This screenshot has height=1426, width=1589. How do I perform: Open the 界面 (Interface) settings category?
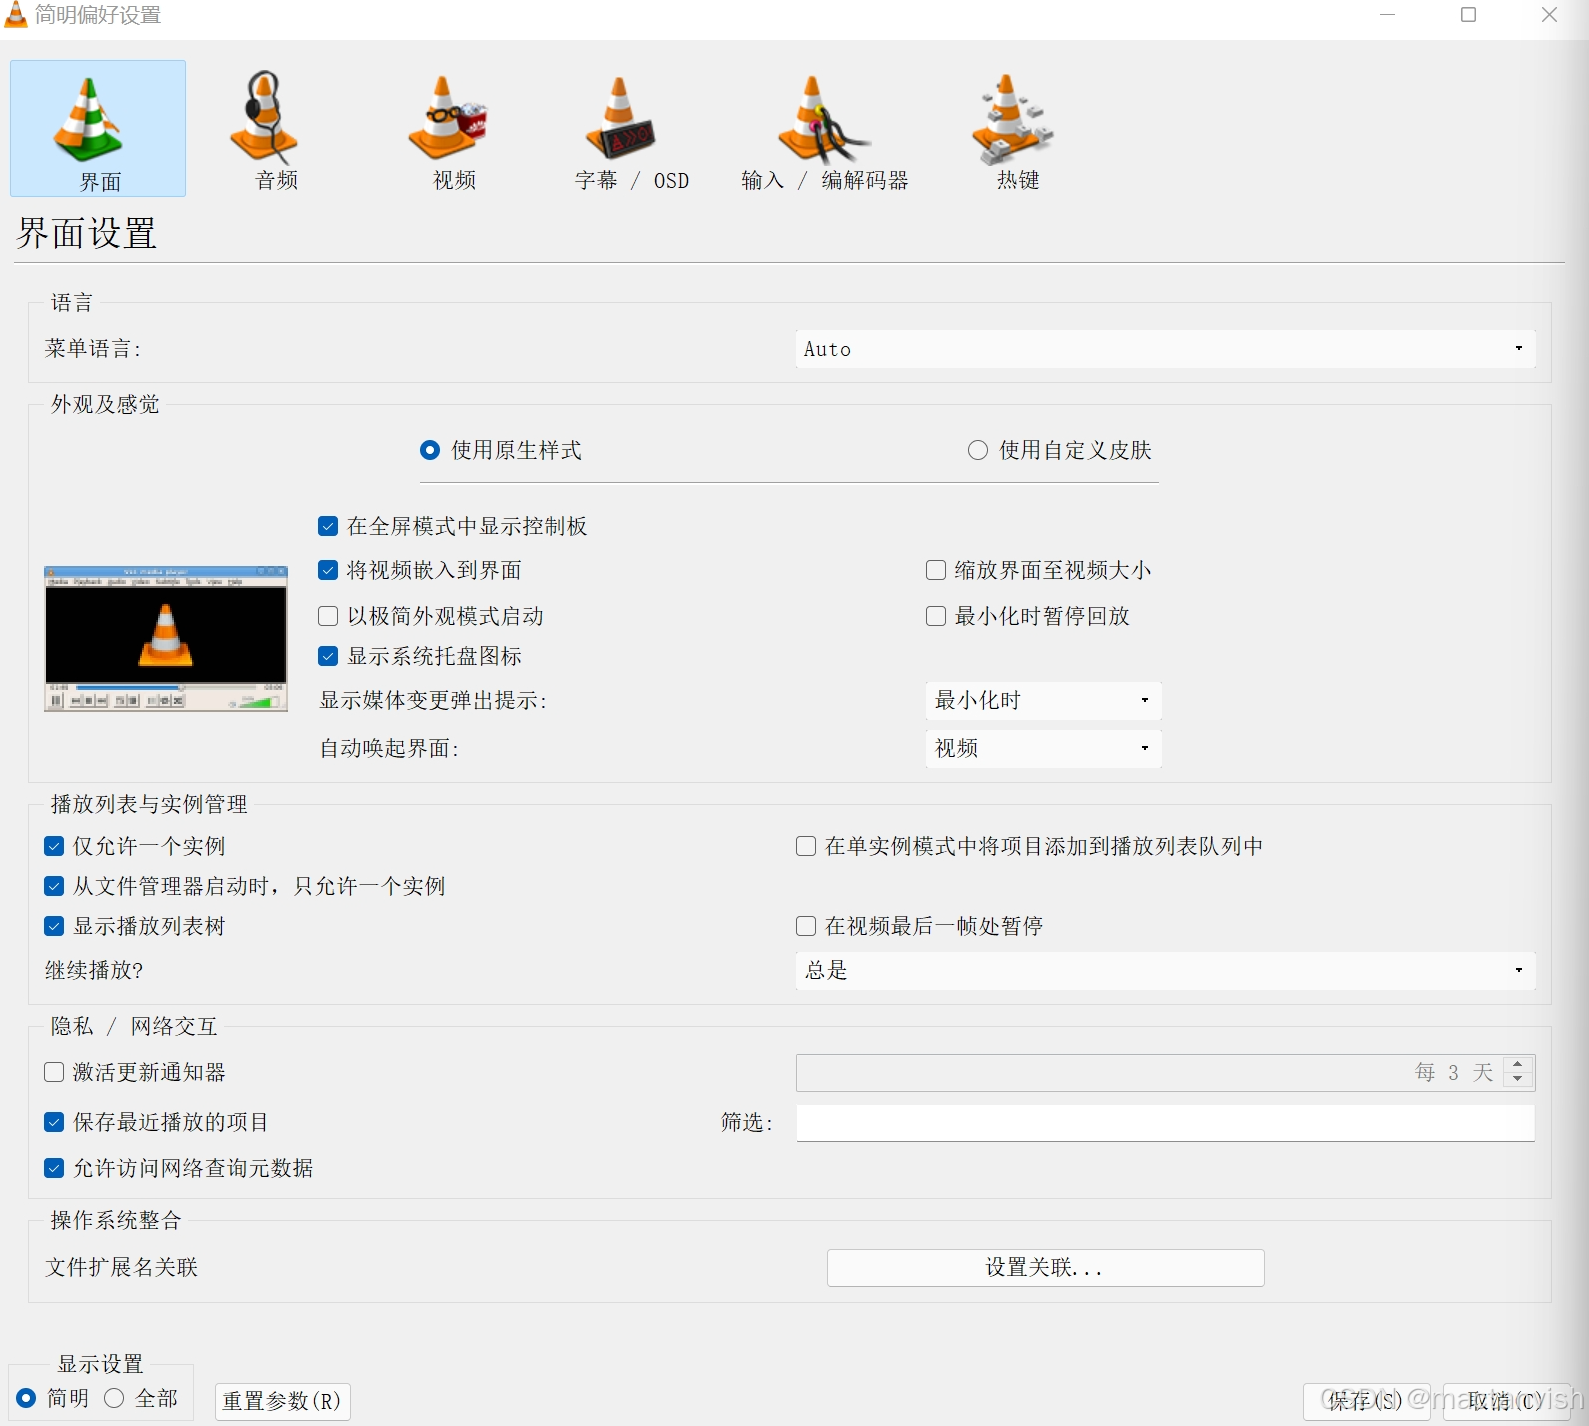98,128
